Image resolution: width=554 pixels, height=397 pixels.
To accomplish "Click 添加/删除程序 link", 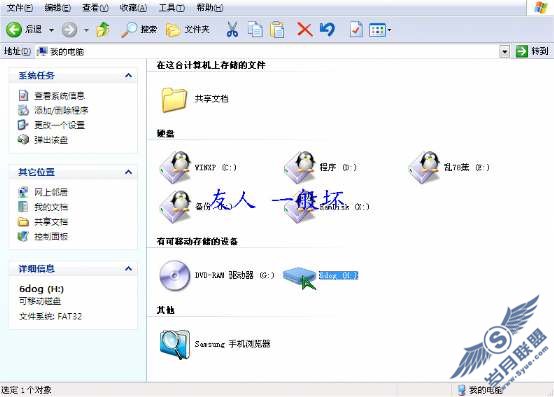I will pyautogui.click(x=61, y=111).
